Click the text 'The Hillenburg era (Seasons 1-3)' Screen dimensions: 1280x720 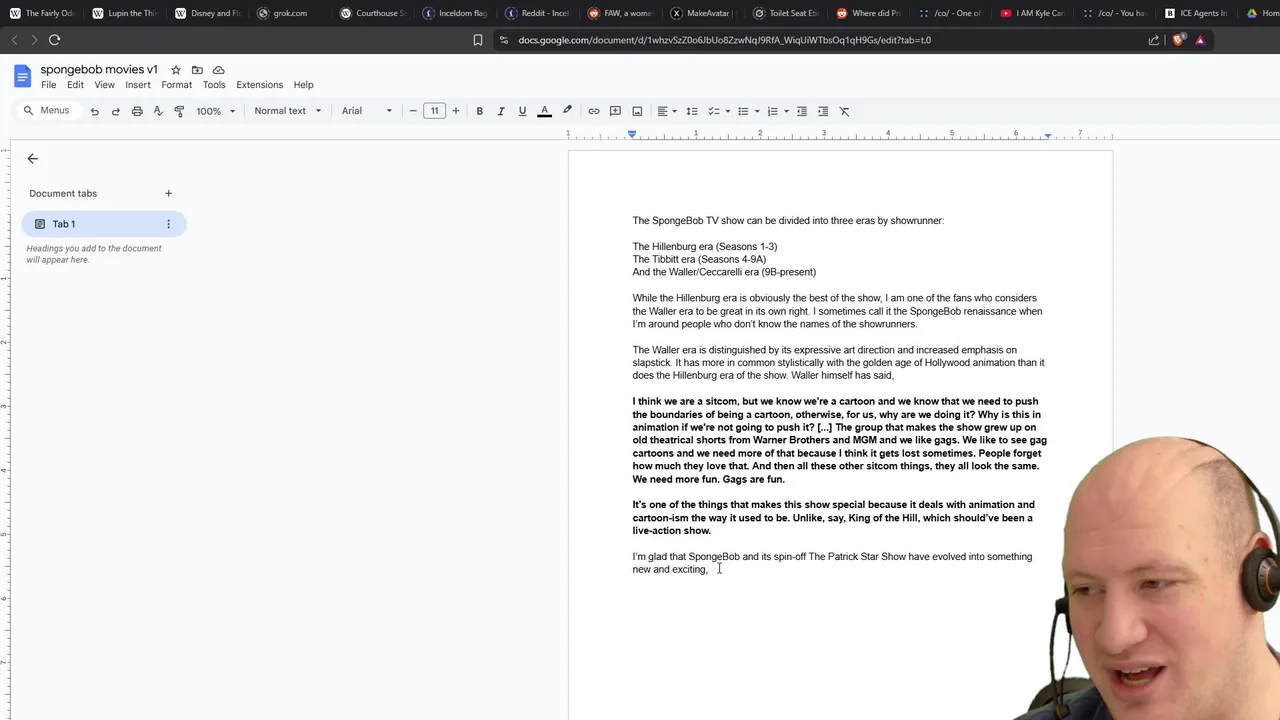[x=704, y=247]
